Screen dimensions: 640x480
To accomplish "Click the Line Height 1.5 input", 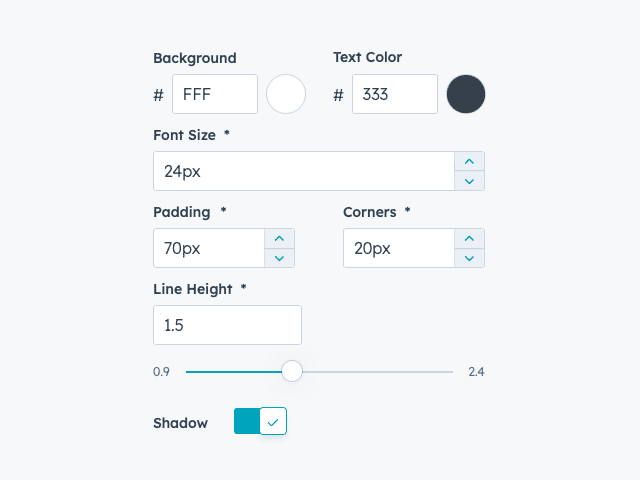I will pyautogui.click(x=227, y=325).
